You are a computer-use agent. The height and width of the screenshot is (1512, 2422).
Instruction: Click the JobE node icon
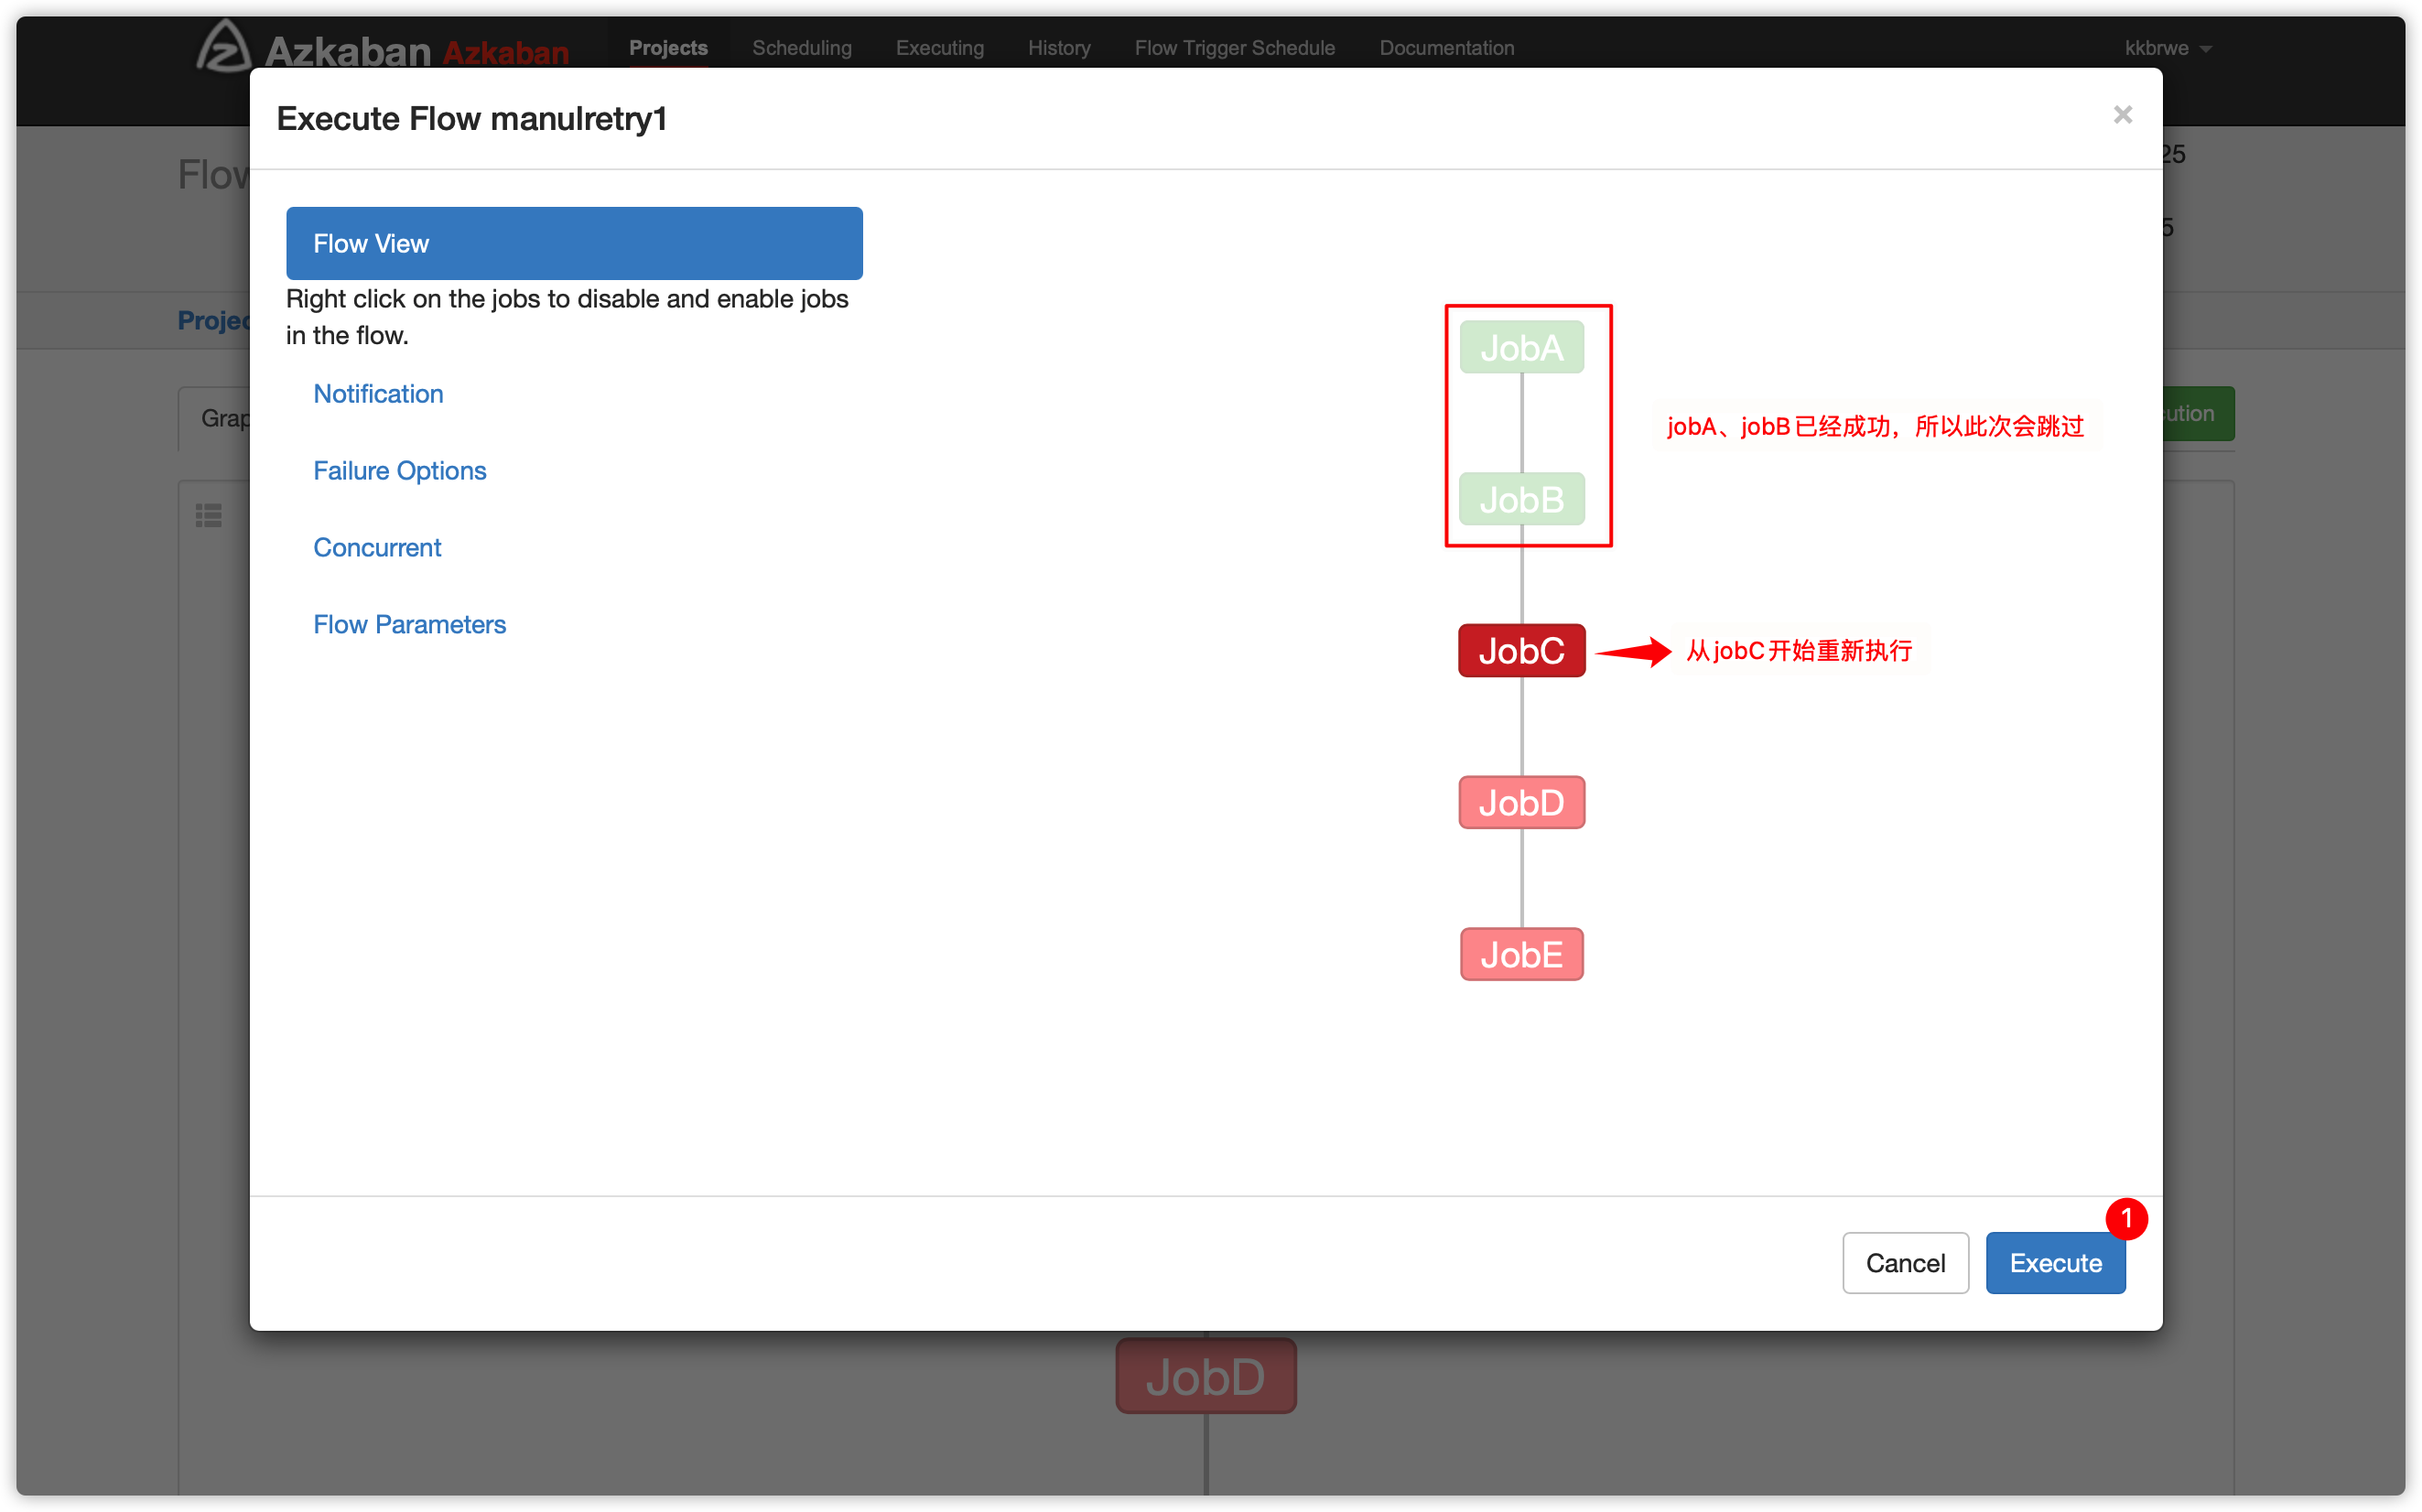pos(1523,953)
